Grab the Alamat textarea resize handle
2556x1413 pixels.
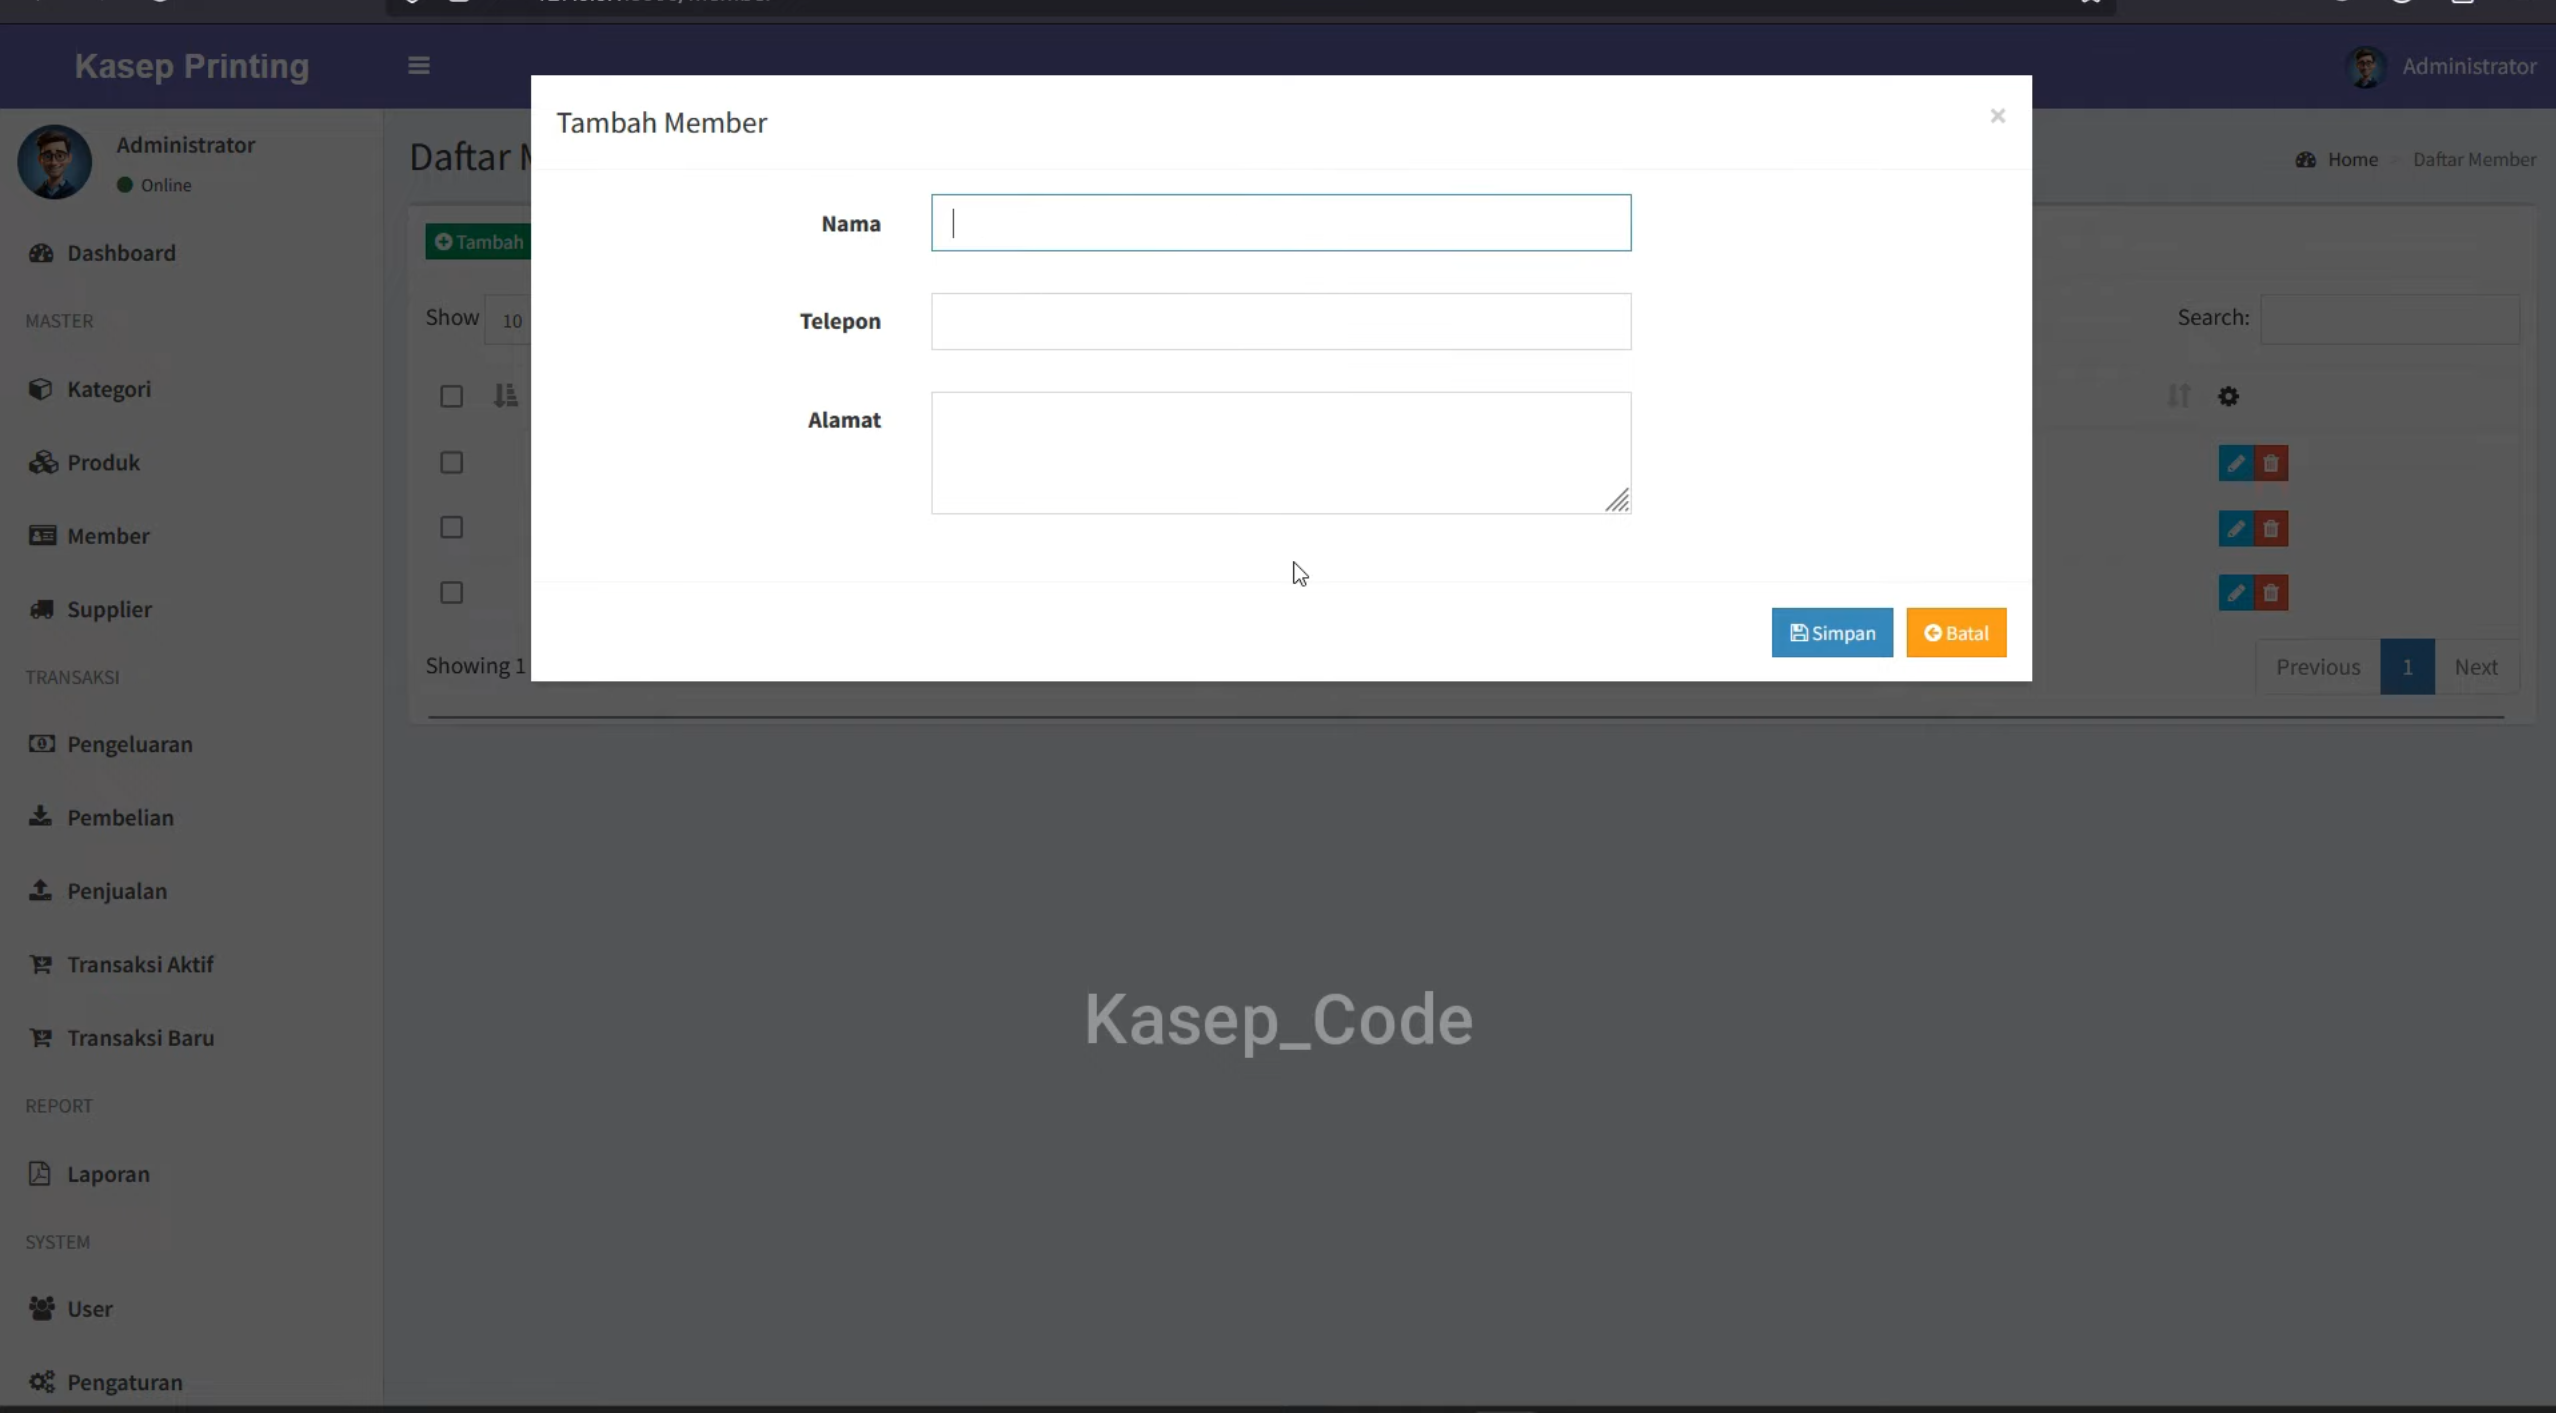(x=1617, y=500)
